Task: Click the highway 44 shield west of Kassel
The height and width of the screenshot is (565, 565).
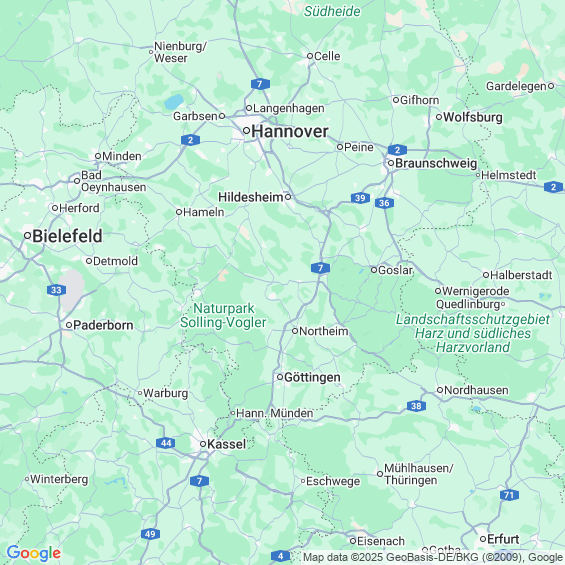Action: (166, 443)
